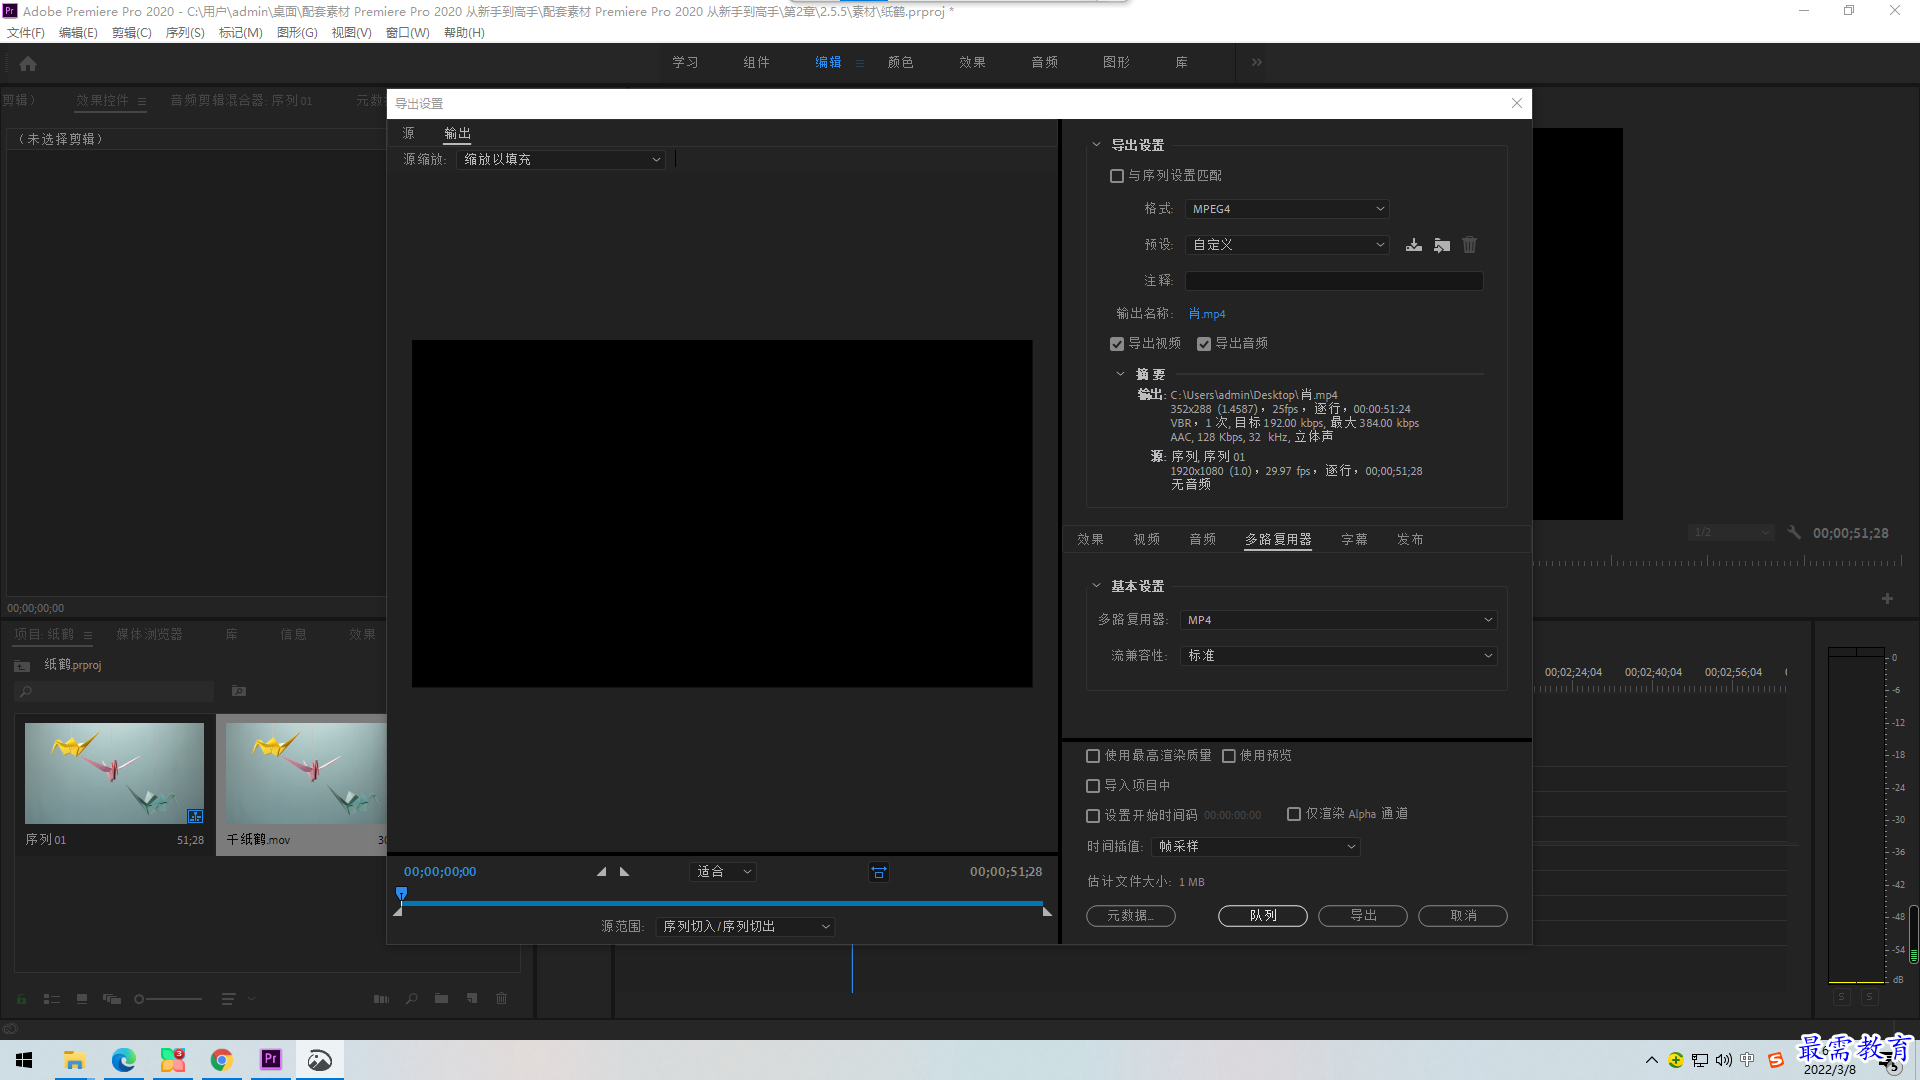Click the plus button editor icon
This screenshot has width=1920, height=1080.
point(1887,598)
